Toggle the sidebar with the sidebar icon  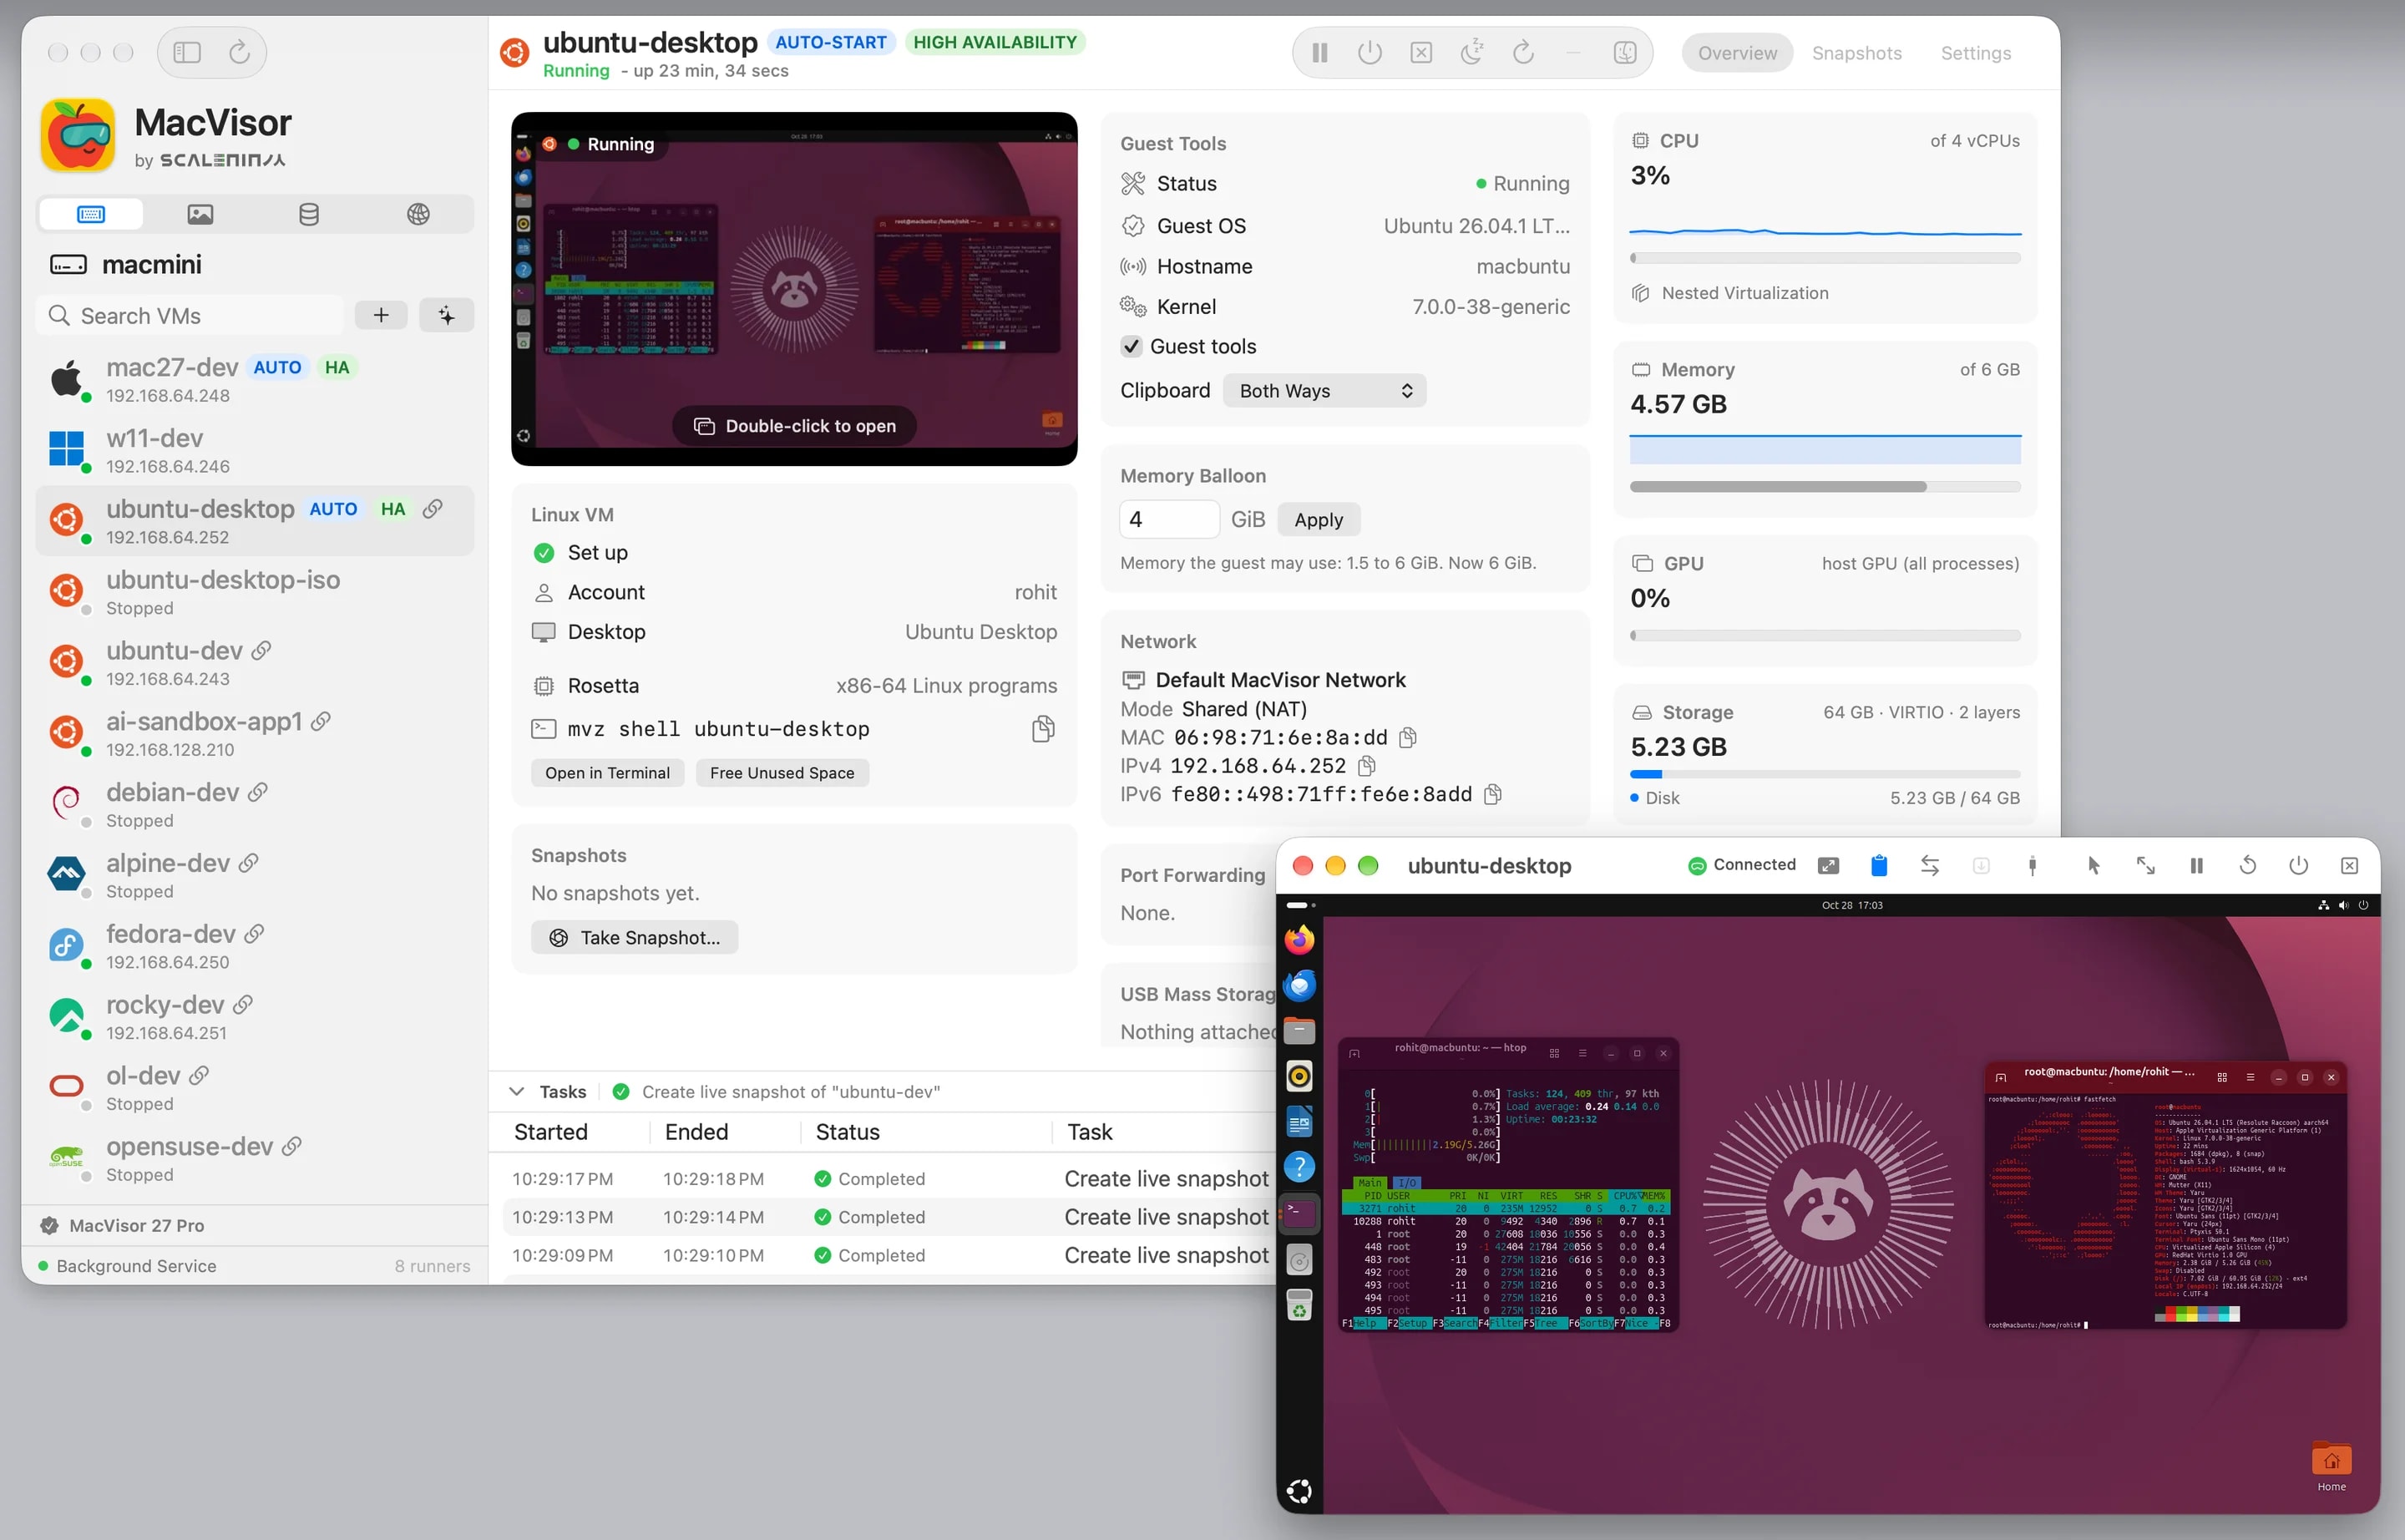tap(187, 52)
